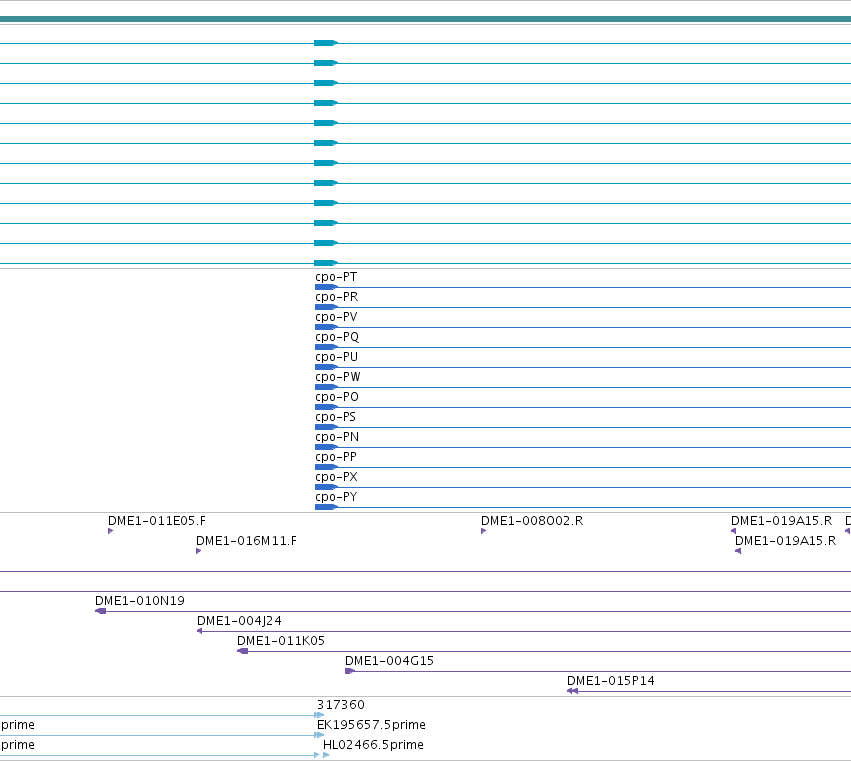Click the double arrowhead of DME1-015P14

573,692
